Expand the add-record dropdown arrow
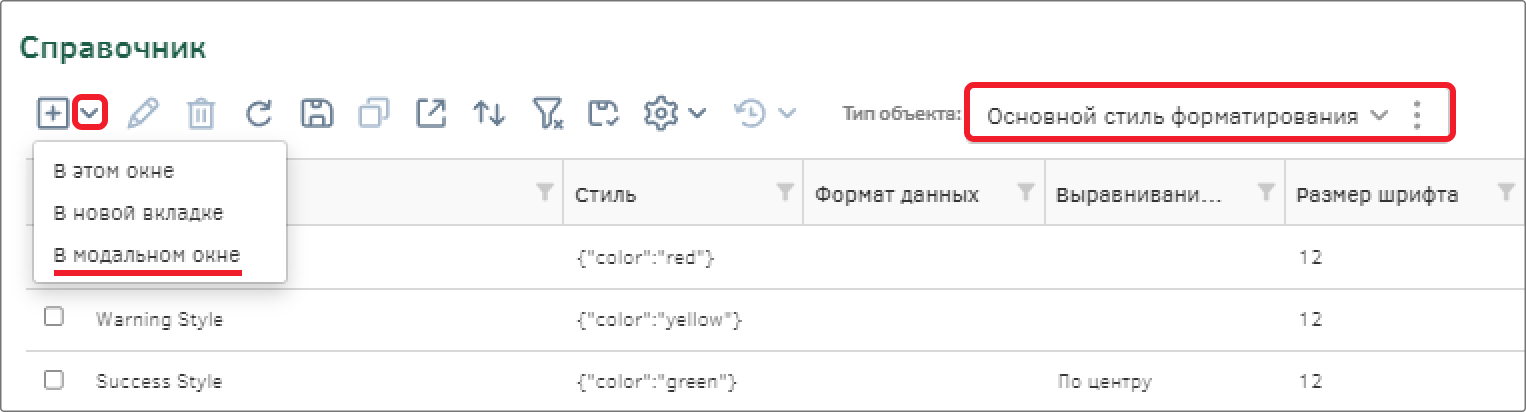Image resolution: width=1526 pixels, height=412 pixels. click(91, 114)
